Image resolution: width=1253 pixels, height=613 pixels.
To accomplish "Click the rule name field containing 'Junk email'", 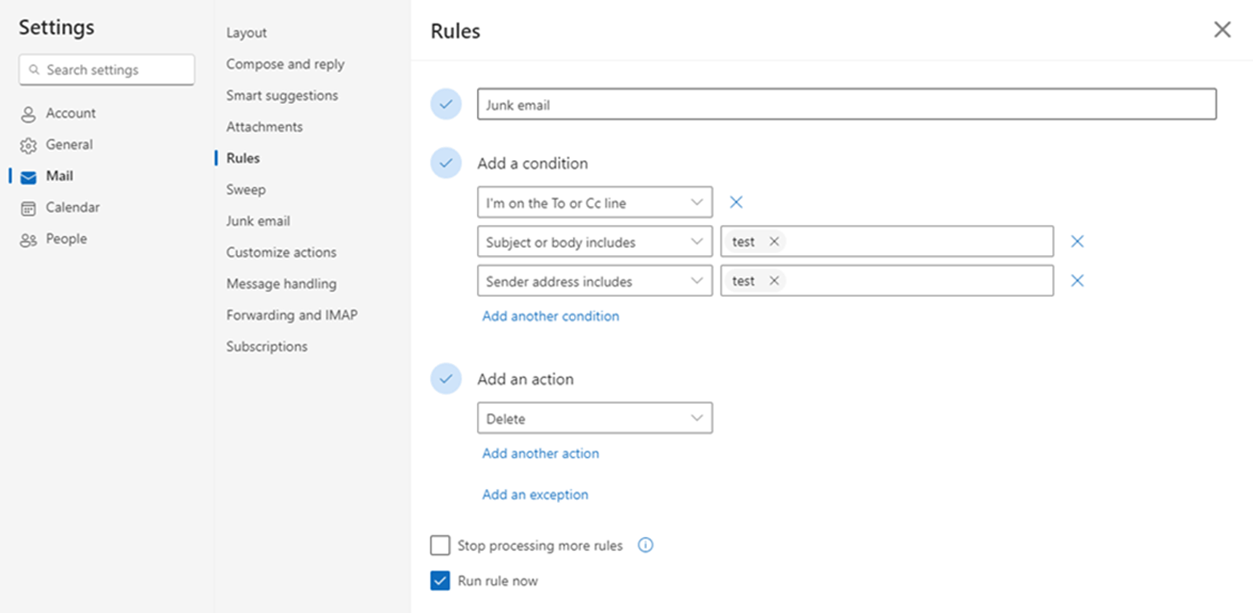I will coord(847,104).
